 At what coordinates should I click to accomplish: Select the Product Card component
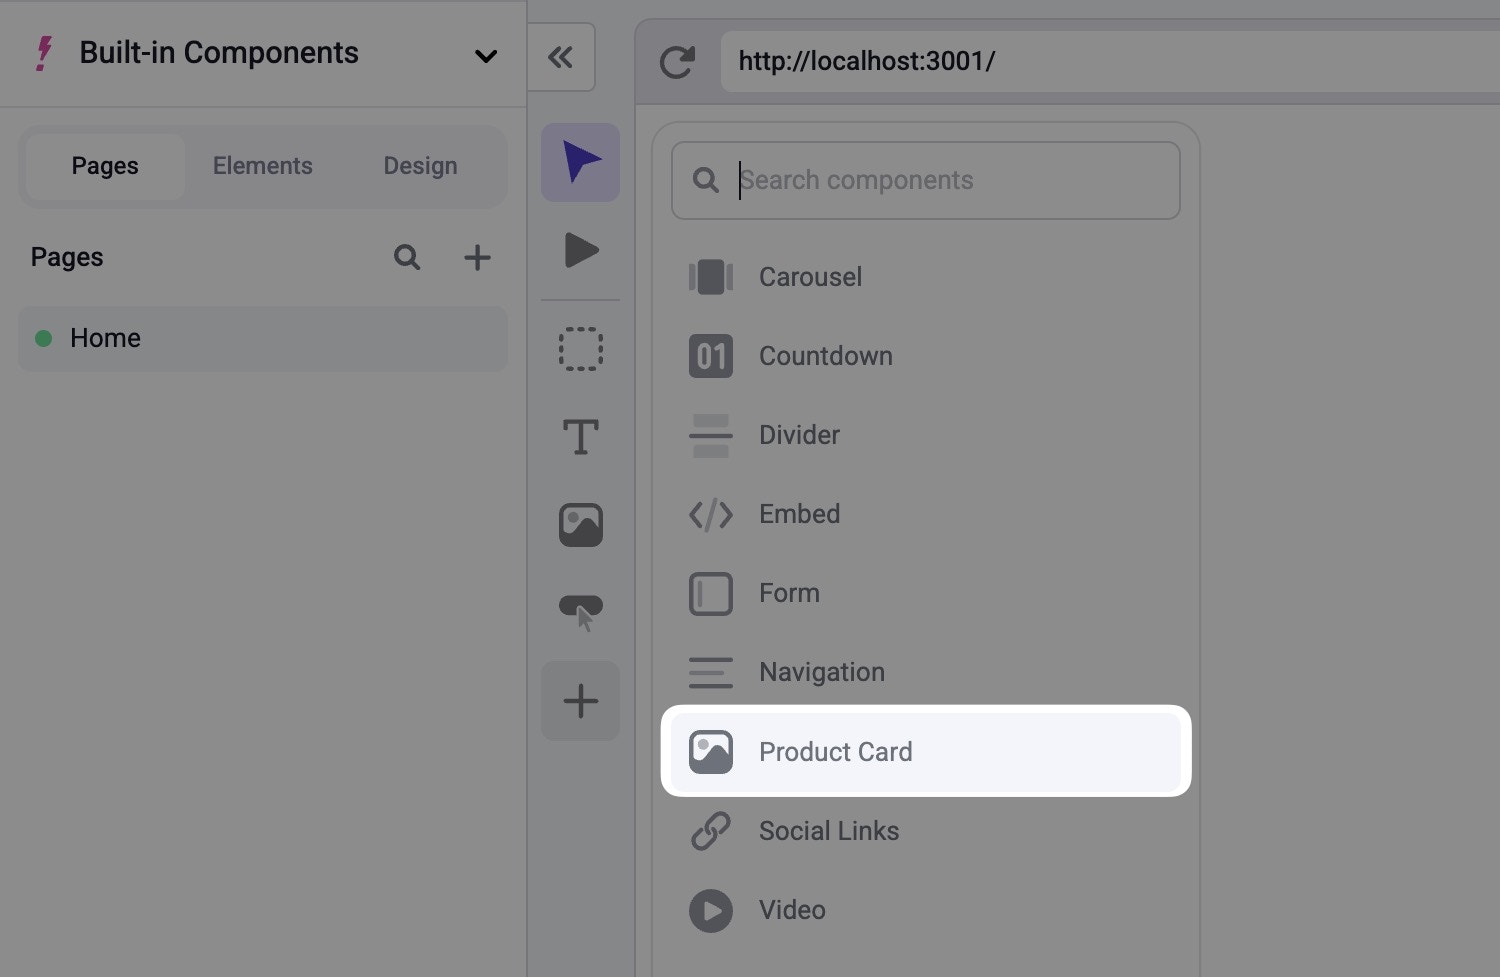[x=836, y=751]
